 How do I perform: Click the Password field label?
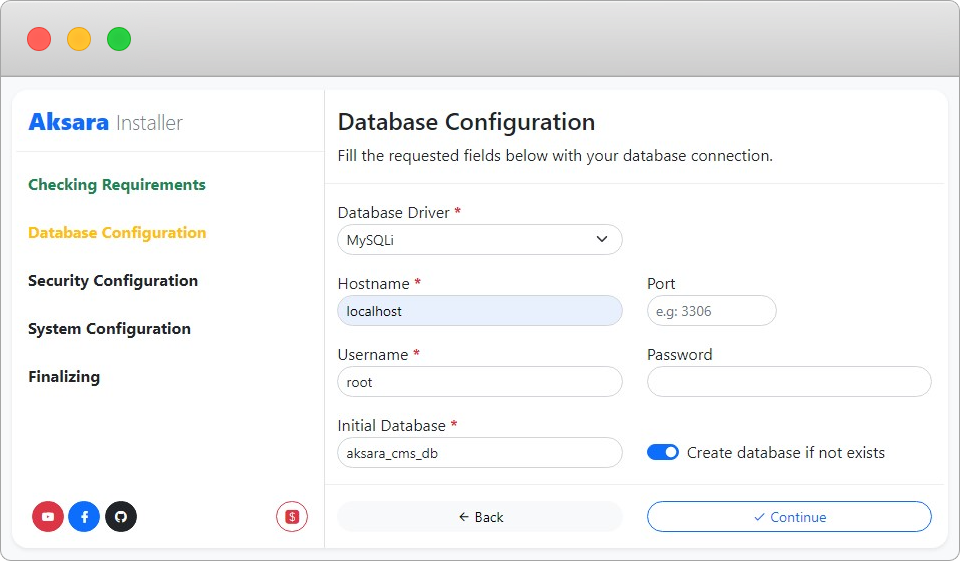680,355
